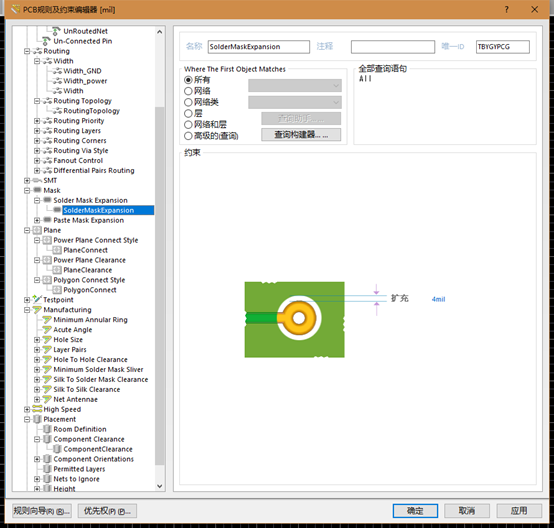554x528 pixels.
Task: Select Silk To Solder Mask Clearance
Action: tap(101, 380)
